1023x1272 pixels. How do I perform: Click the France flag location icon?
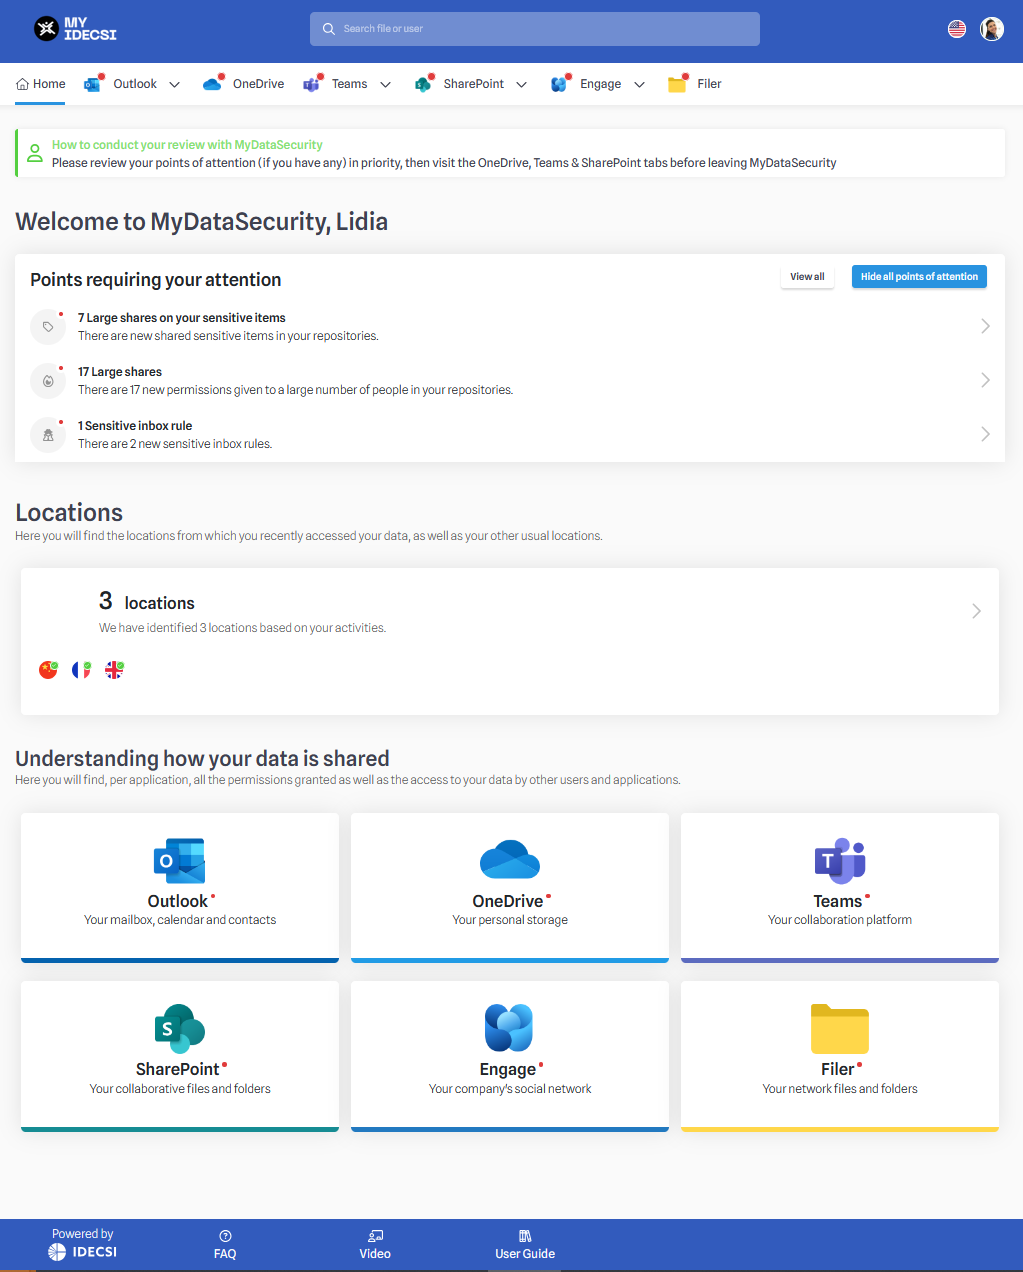(81, 670)
